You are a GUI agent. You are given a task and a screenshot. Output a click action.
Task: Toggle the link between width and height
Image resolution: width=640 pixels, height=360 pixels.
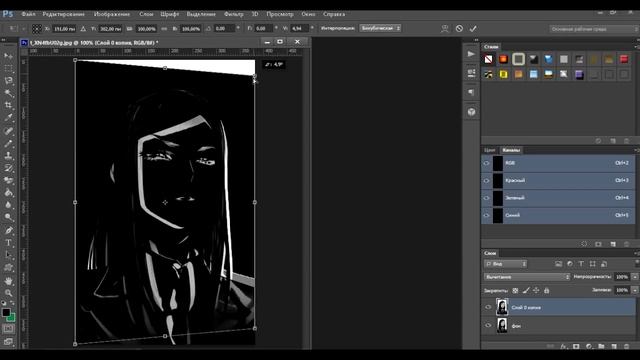point(164,29)
